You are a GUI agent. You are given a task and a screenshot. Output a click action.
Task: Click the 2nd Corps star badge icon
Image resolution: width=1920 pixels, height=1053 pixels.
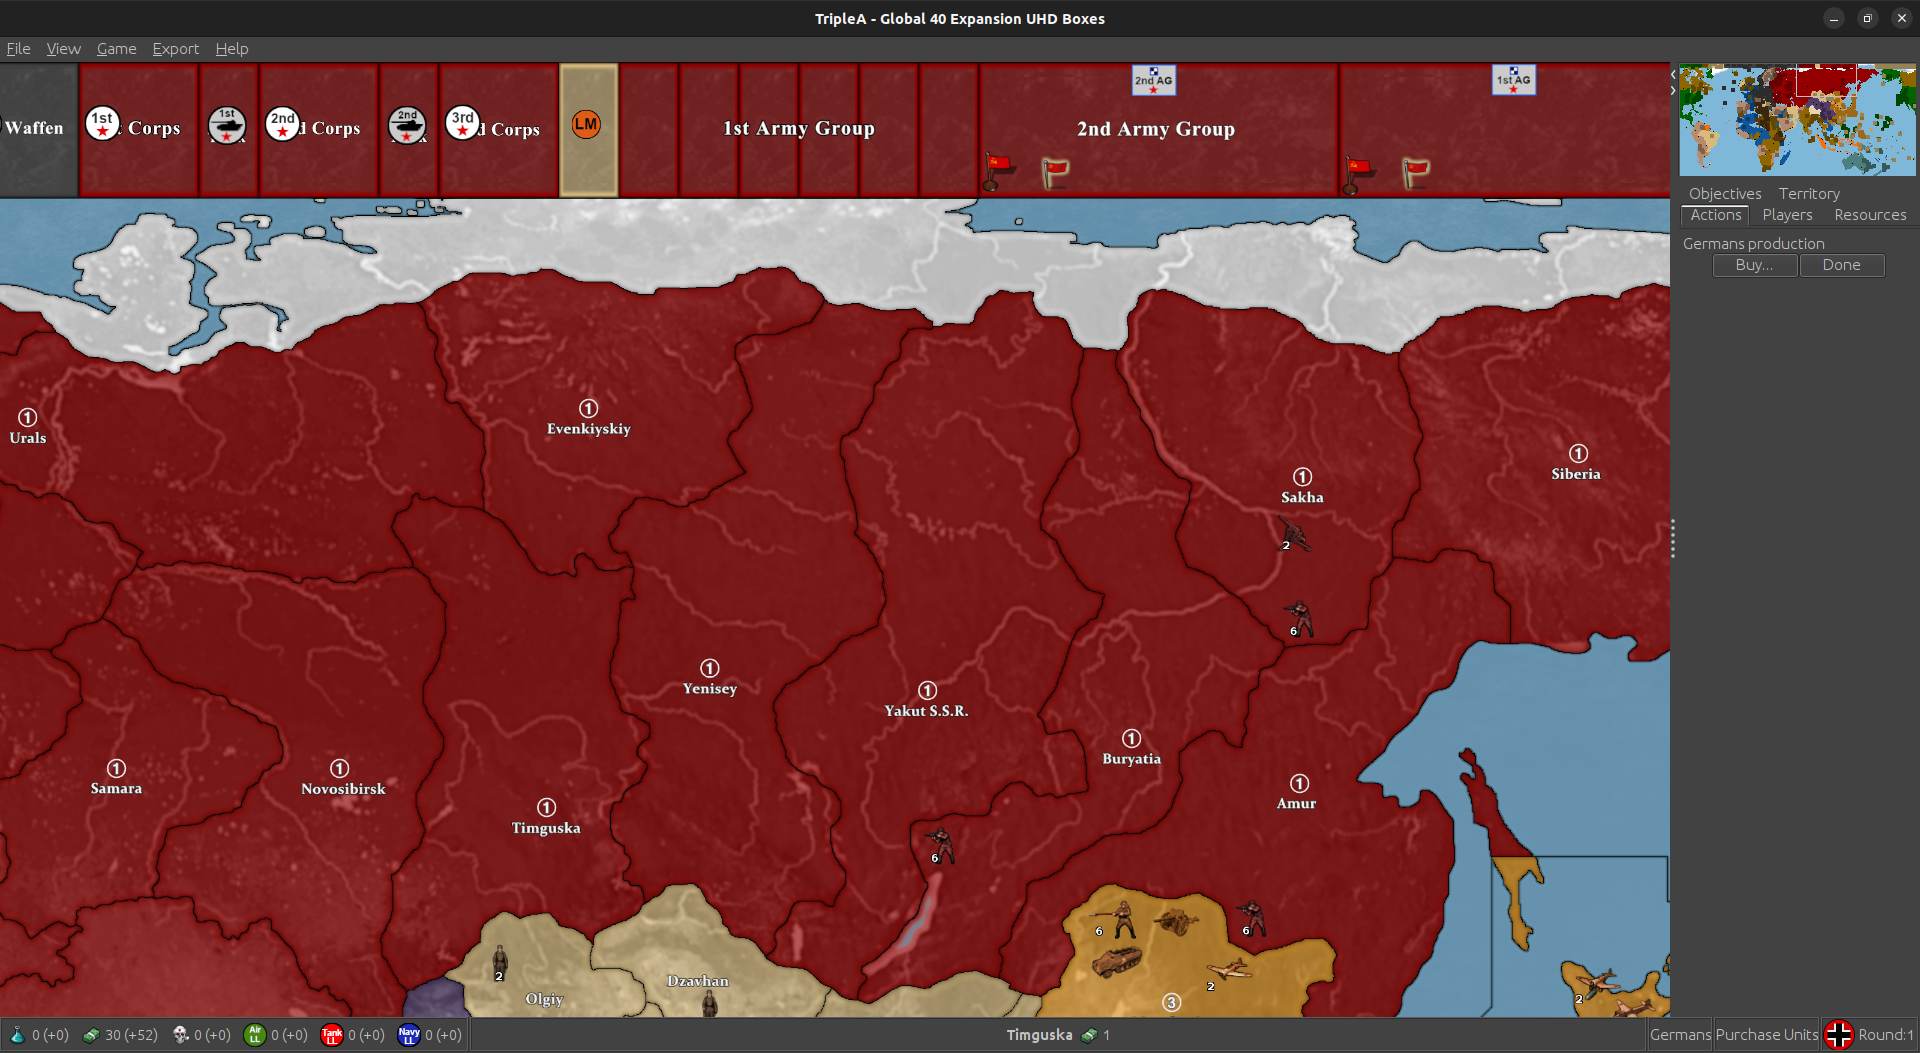(283, 124)
